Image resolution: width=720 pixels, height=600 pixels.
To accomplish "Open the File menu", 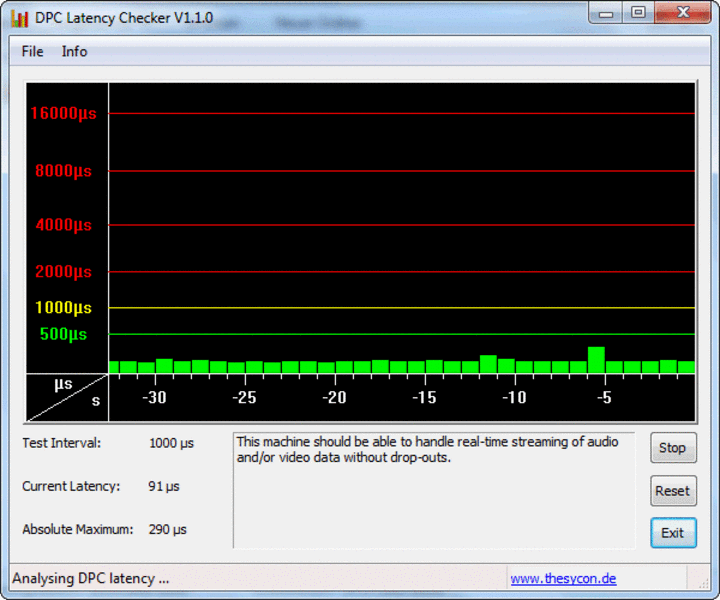I will coord(32,51).
